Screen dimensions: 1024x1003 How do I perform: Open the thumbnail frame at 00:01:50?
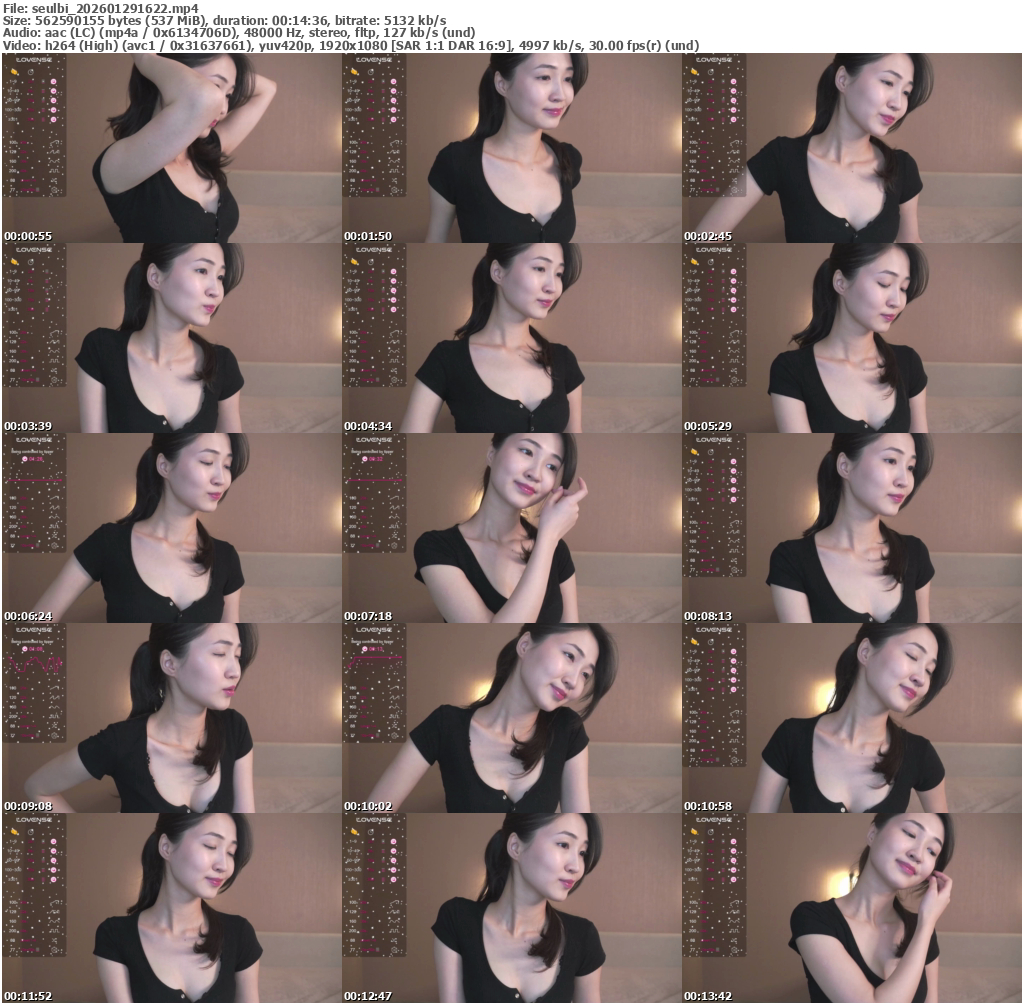[511, 148]
